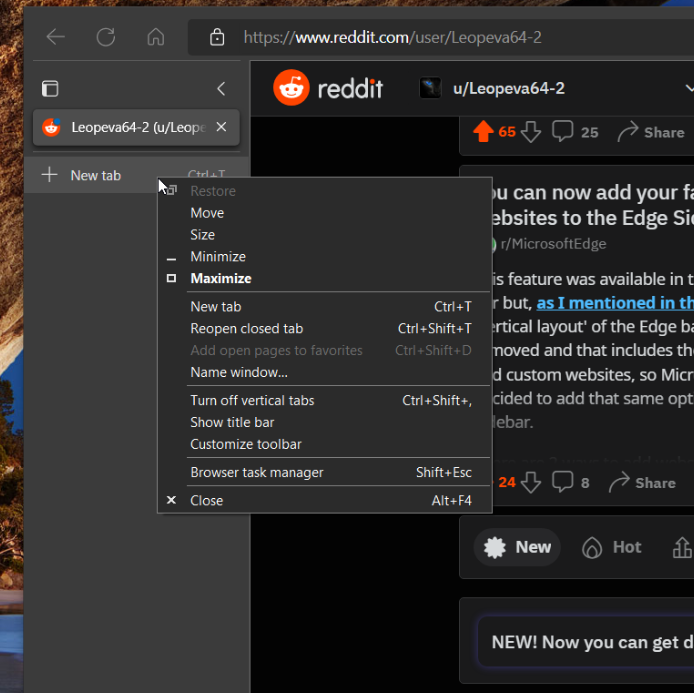Viewport: 694px width, 693px height.
Task: Switch to the Leopeva64-2 tab
Action: 136,127
